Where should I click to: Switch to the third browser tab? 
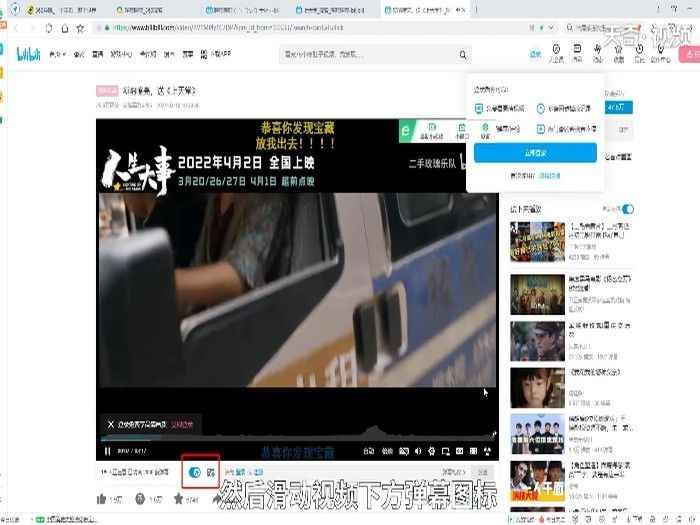[x=242, y=9]
